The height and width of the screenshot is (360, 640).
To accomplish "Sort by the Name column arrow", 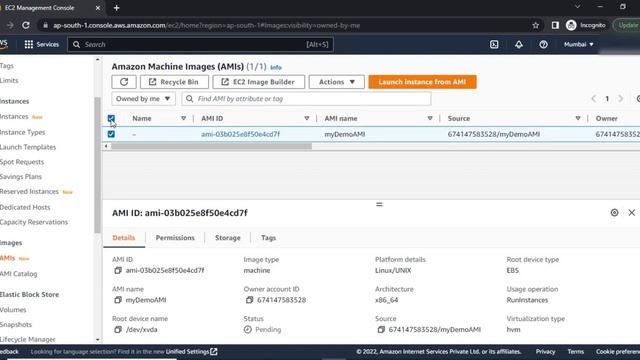I will tap(183, 118).
